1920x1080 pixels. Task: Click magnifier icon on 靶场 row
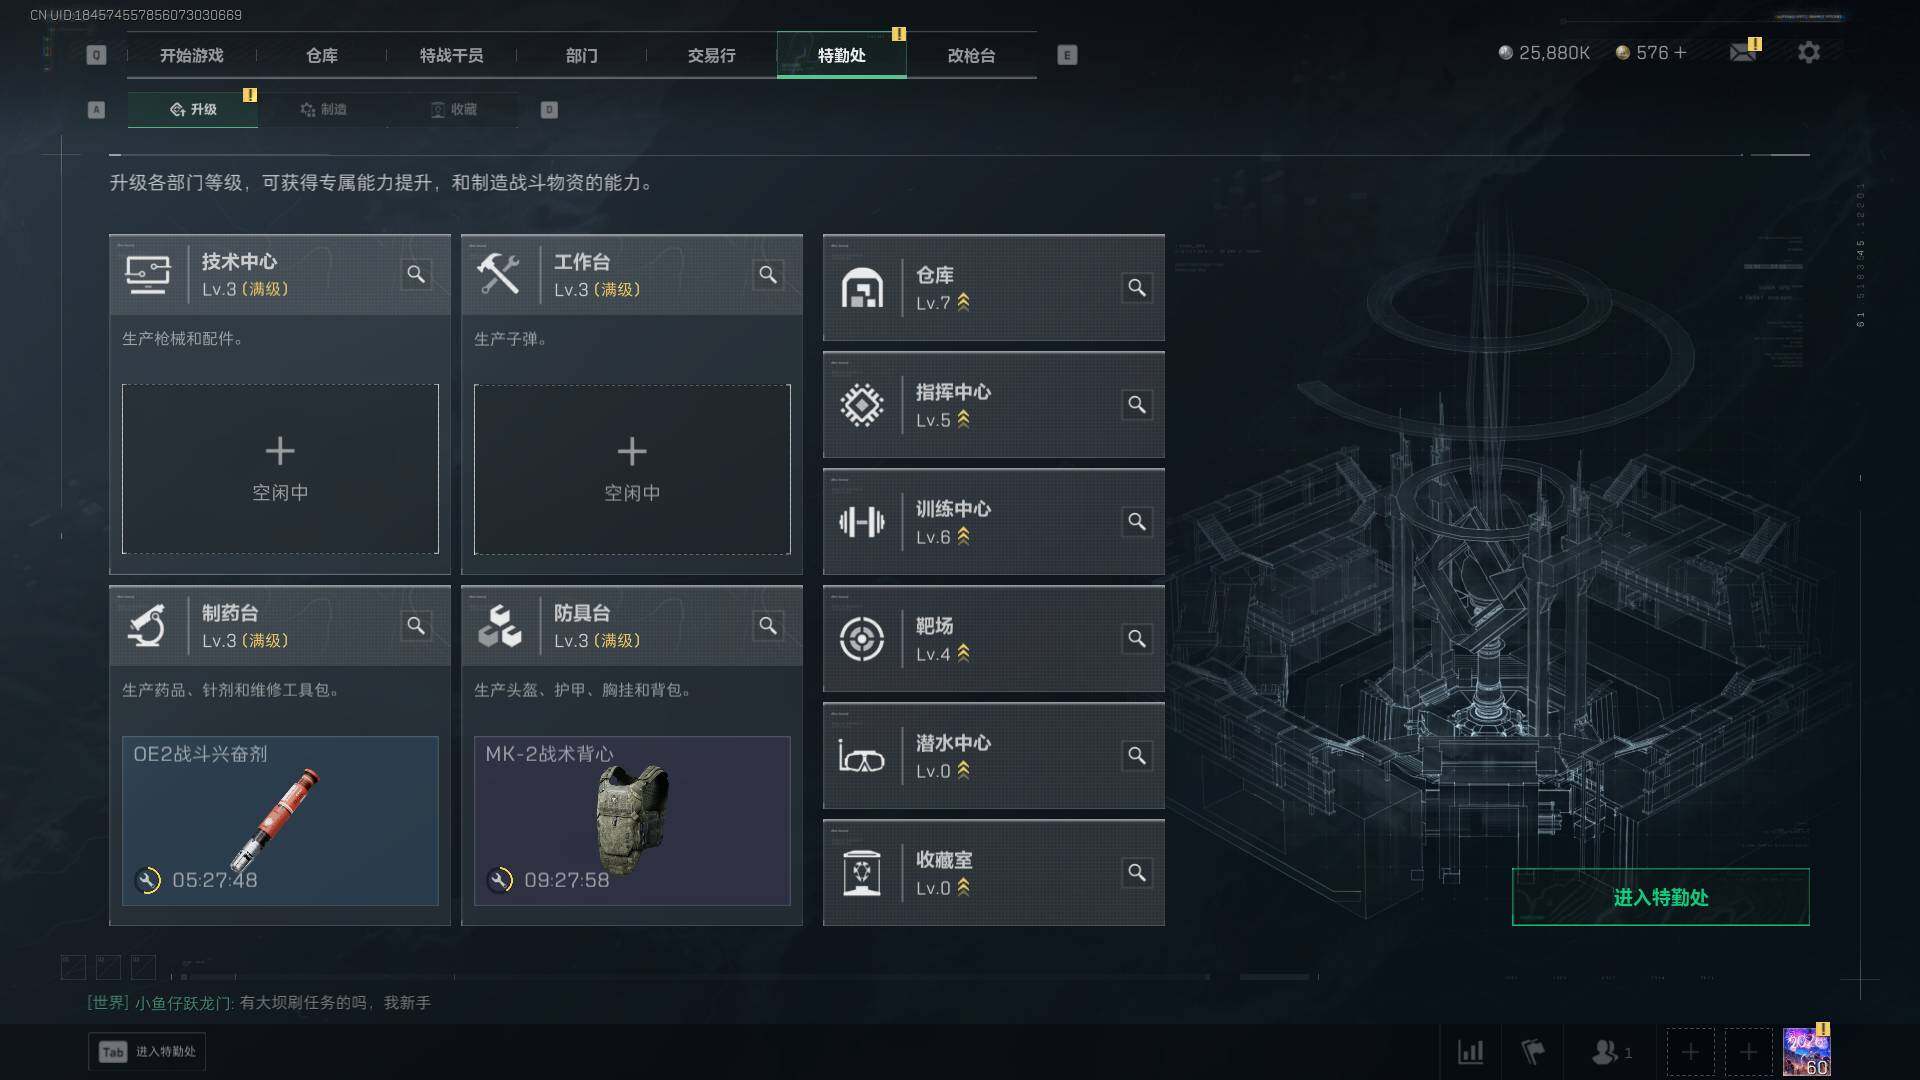point(1137,639)
